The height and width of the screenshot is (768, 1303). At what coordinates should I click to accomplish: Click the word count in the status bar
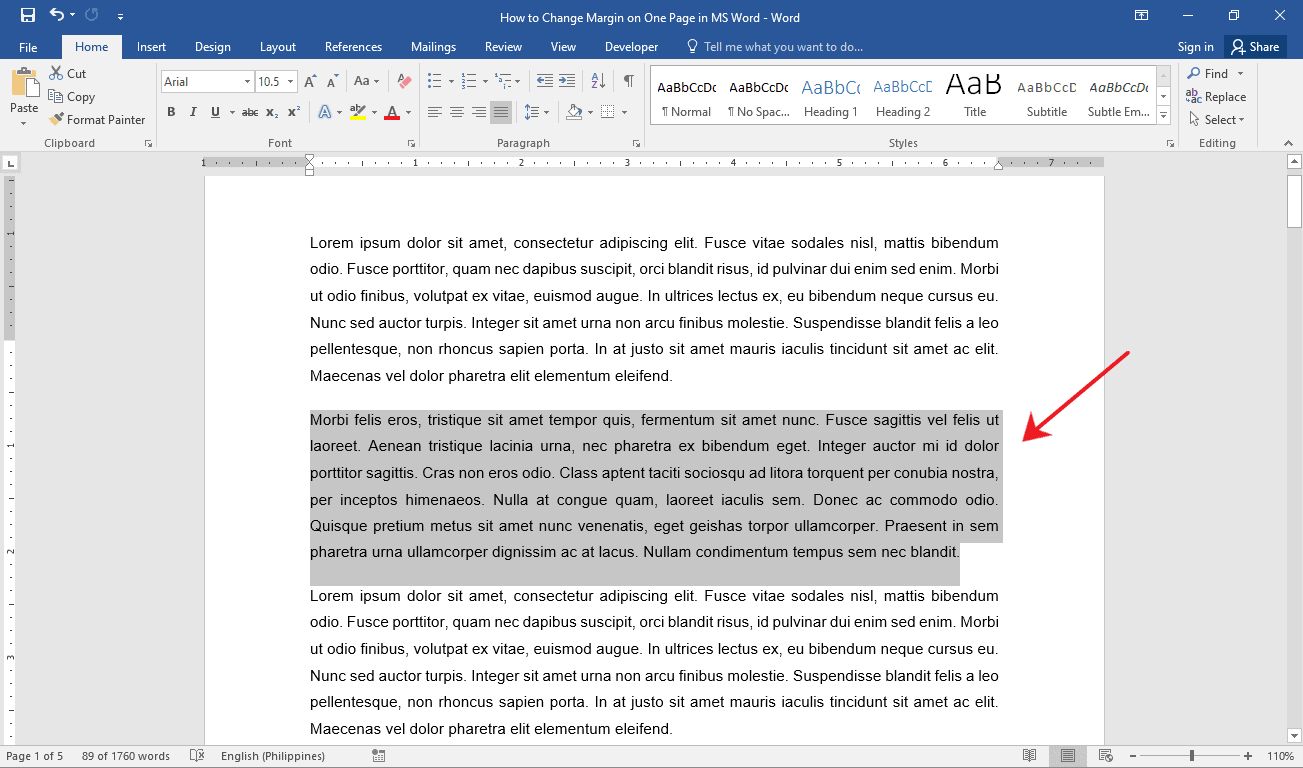(125, 755)
